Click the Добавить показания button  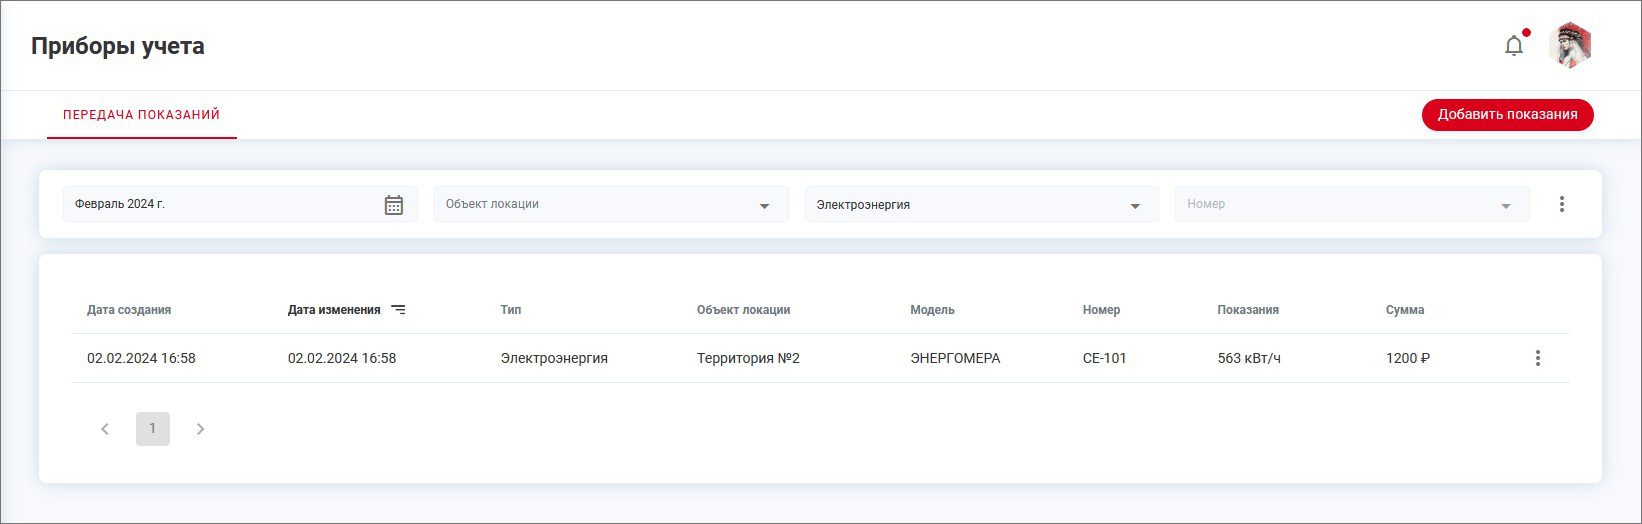point(1507,115)
